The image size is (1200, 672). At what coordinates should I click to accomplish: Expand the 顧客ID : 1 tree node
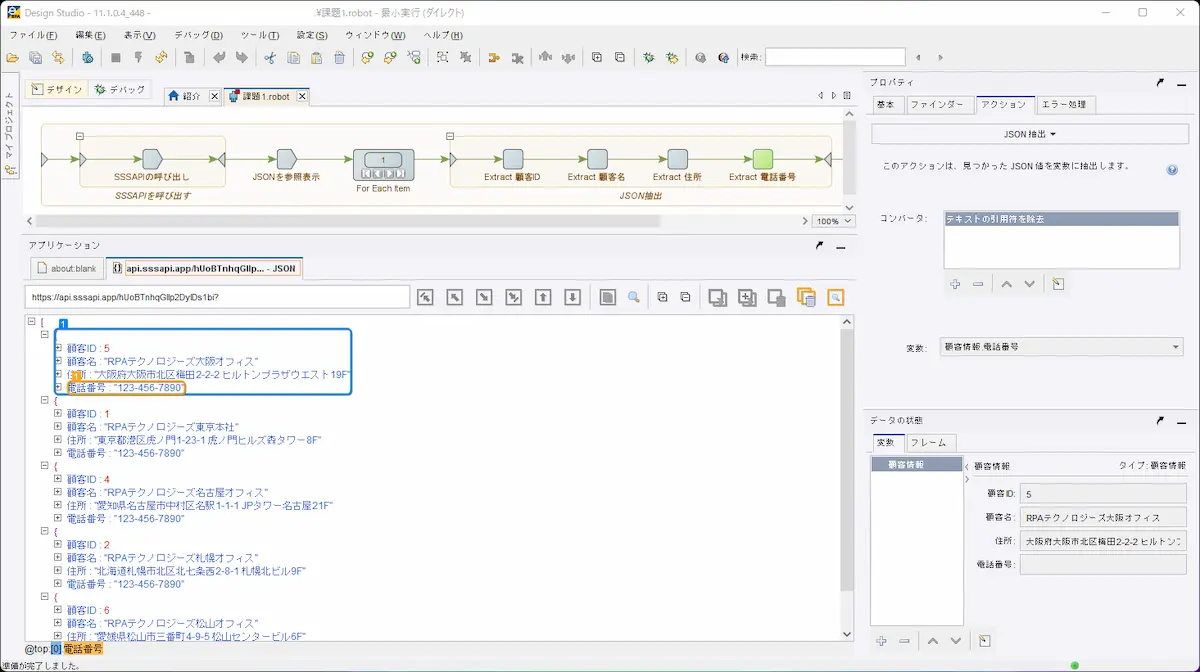point(58,413)
